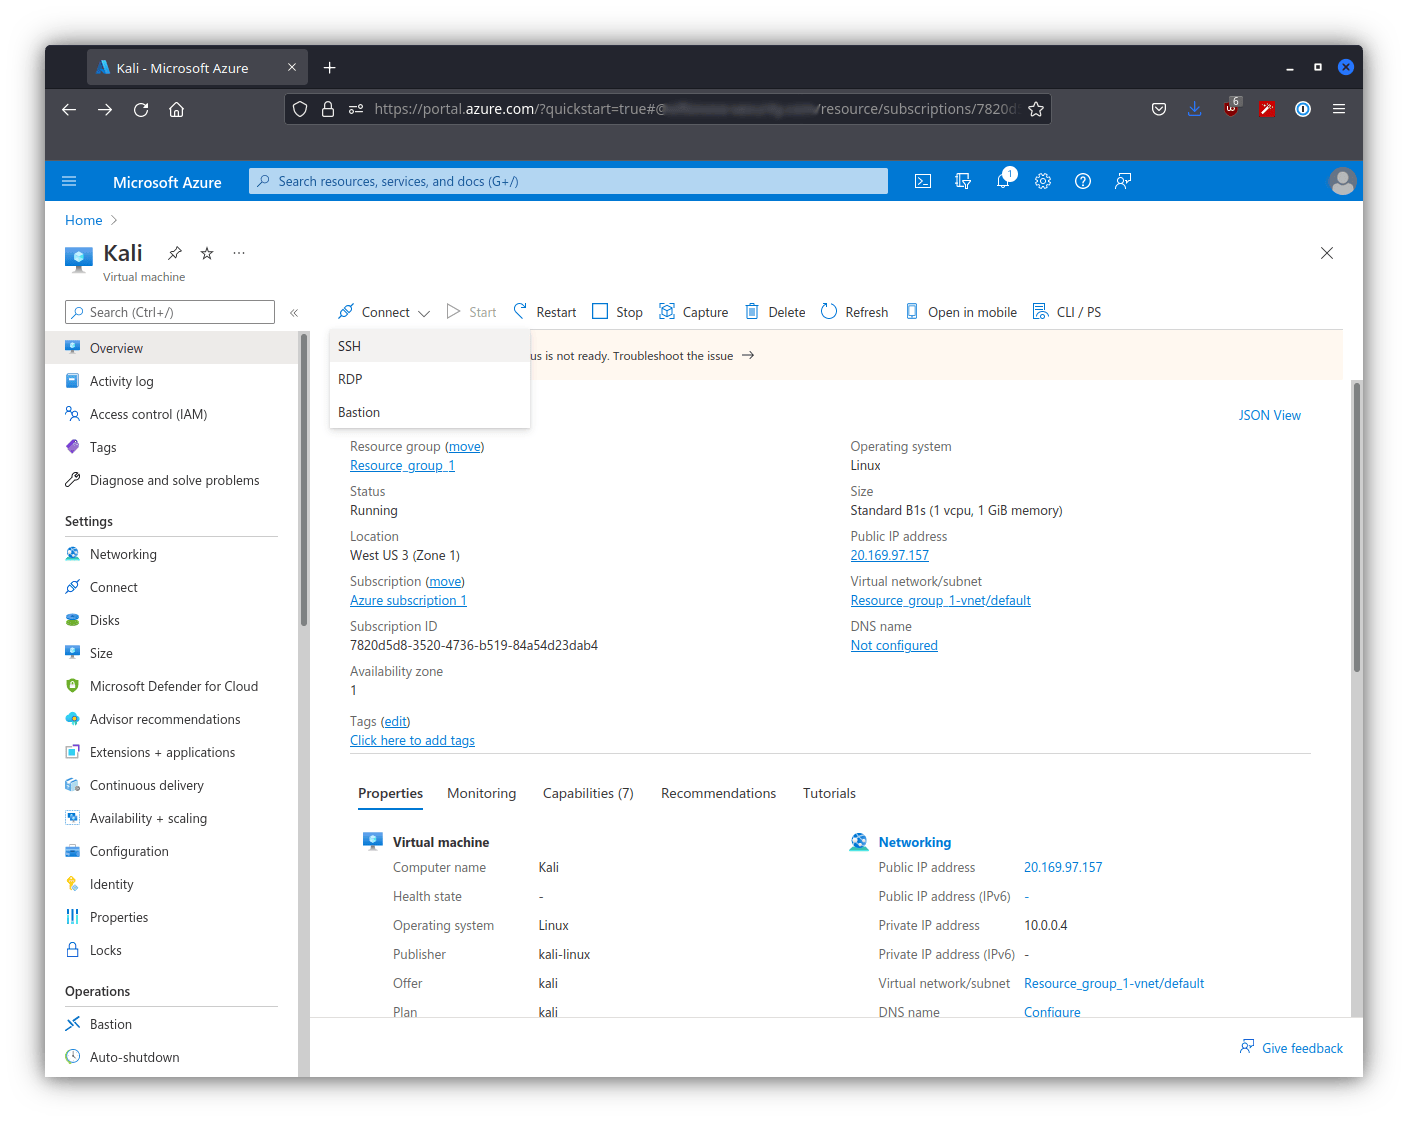
Task: Expand the Connect dropdown
Action: 385,312
